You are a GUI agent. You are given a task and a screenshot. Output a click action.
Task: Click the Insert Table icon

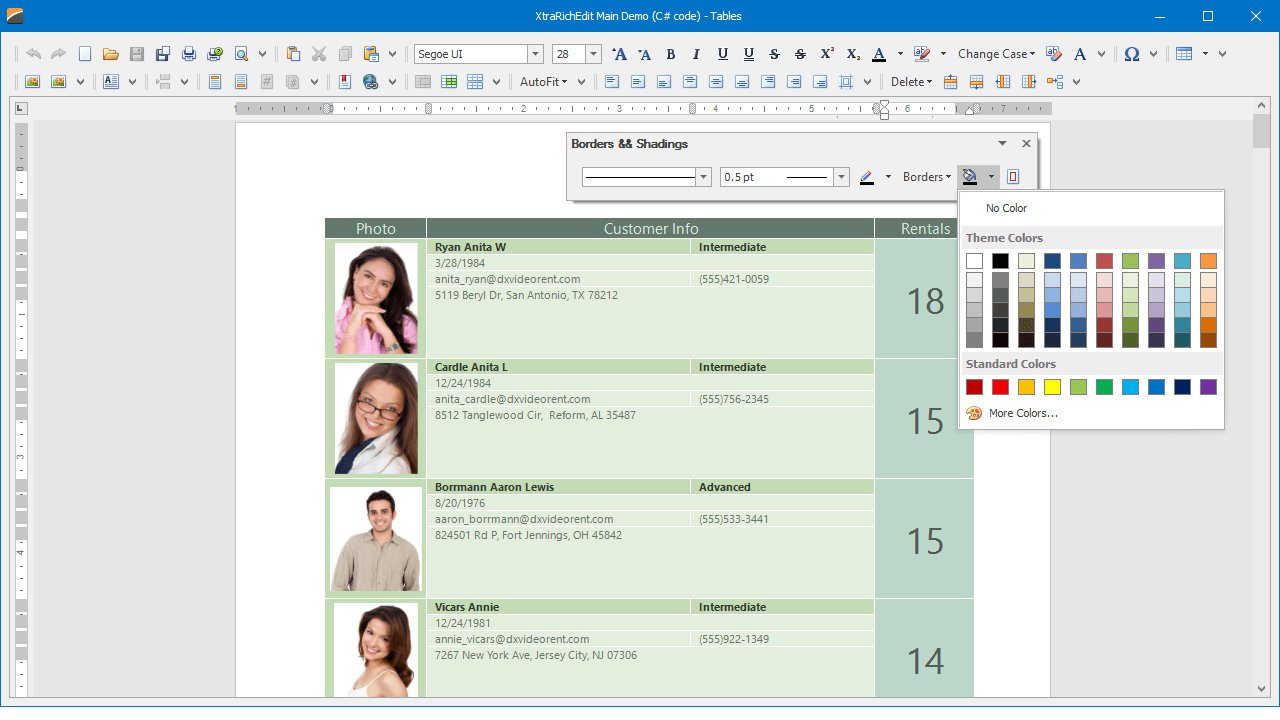coord(1184,54)
